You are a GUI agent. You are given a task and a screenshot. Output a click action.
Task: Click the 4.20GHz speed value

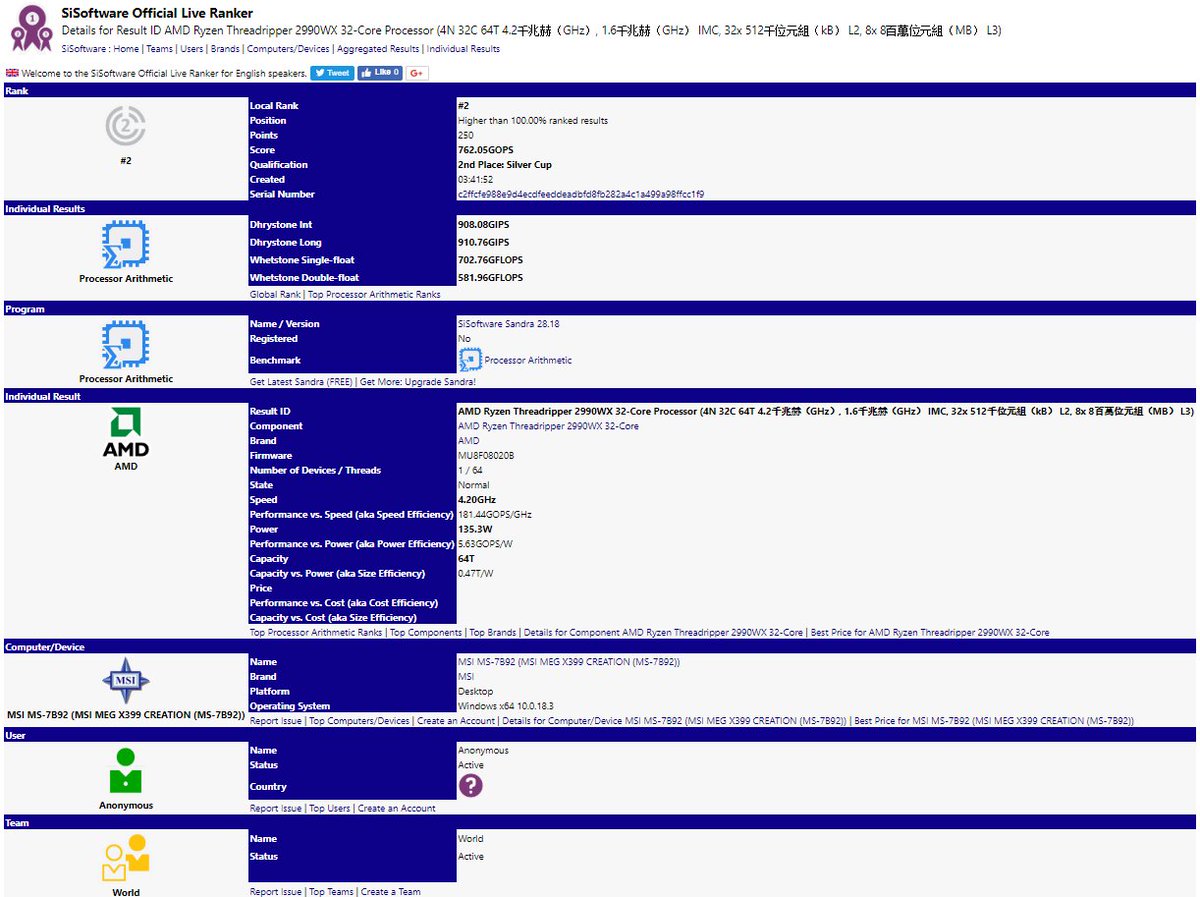[x=477, y=499]
